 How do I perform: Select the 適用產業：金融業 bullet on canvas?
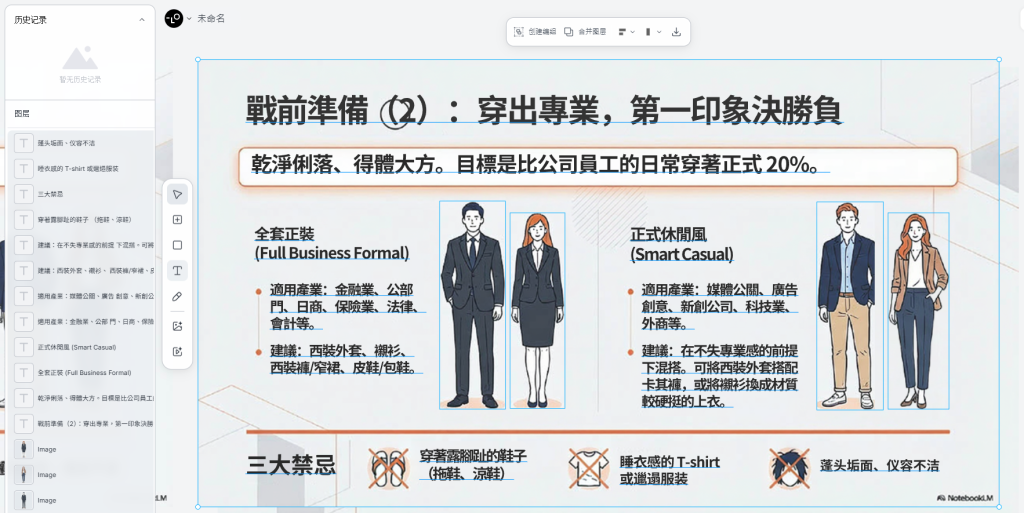(347, 306)
